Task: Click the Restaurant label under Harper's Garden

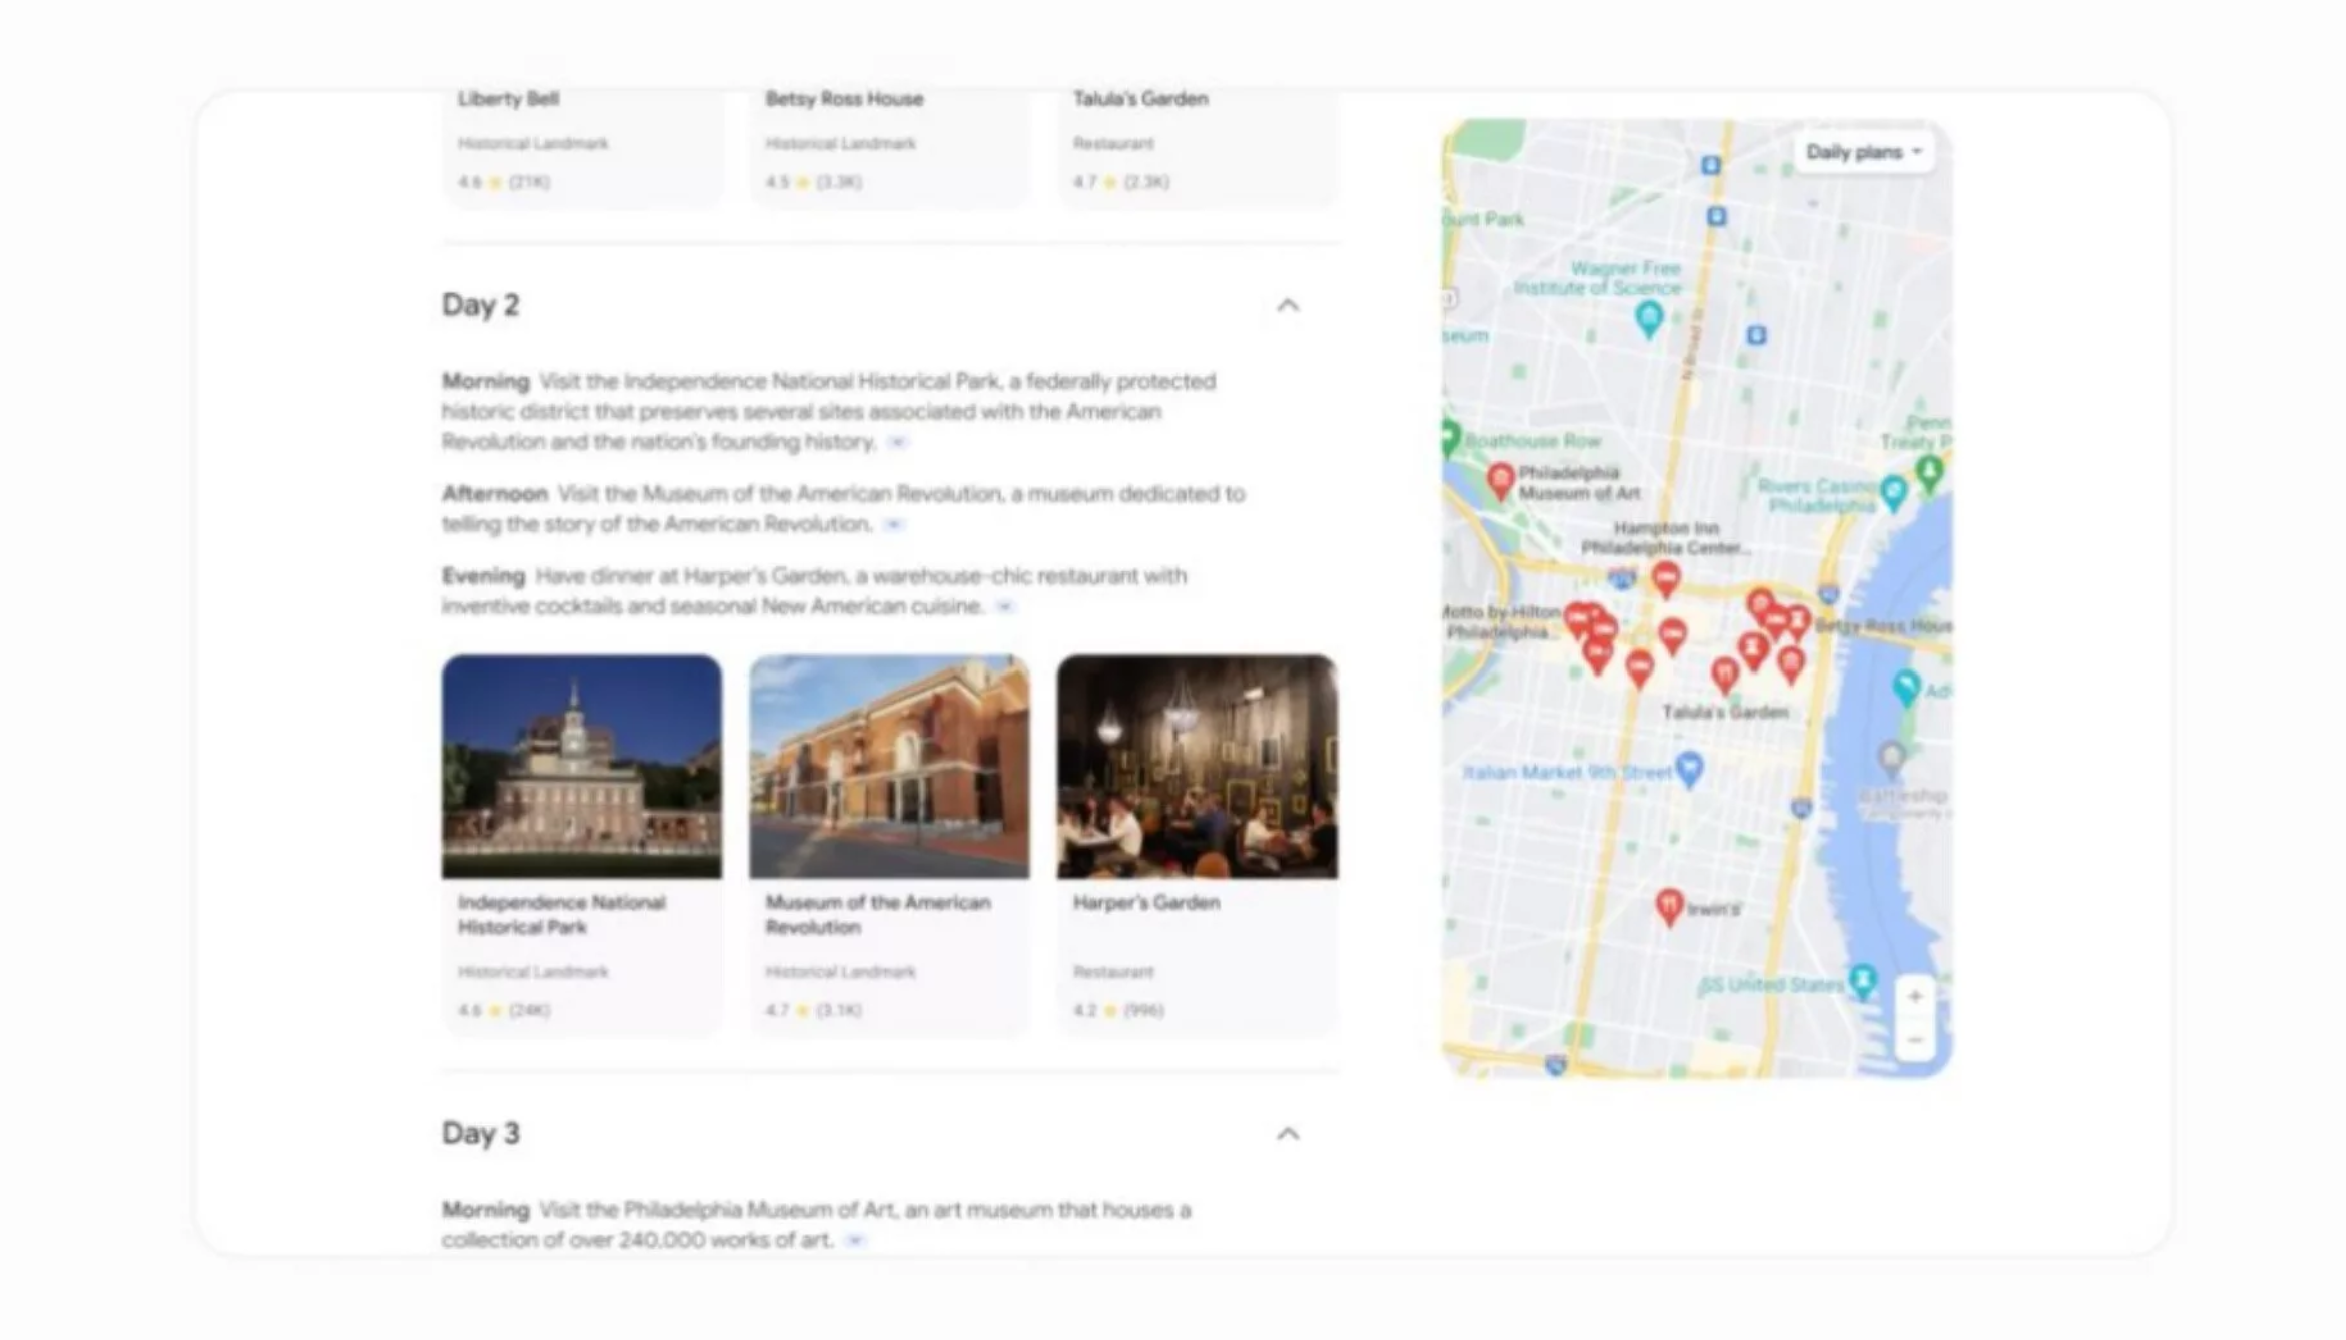Action: pyautogui.click(x=1113, y=972)
